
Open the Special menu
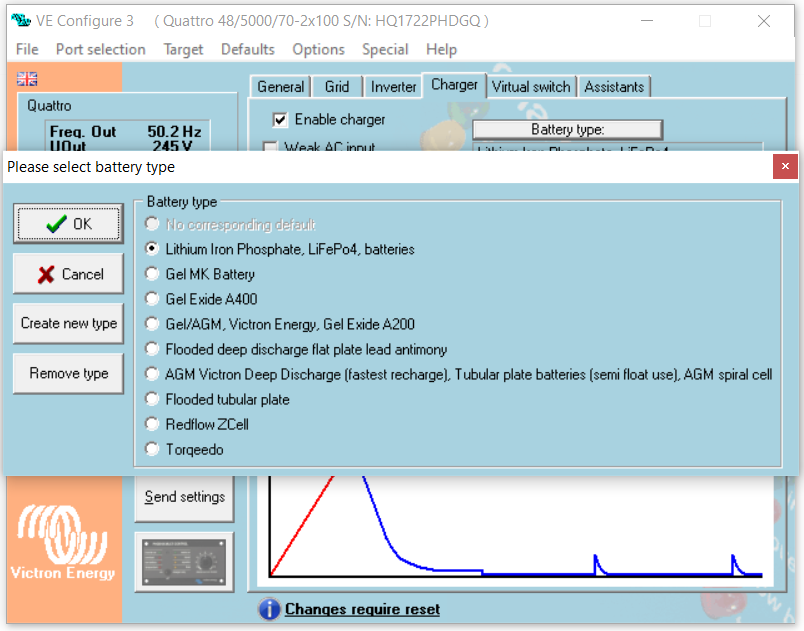click(385, 49)
